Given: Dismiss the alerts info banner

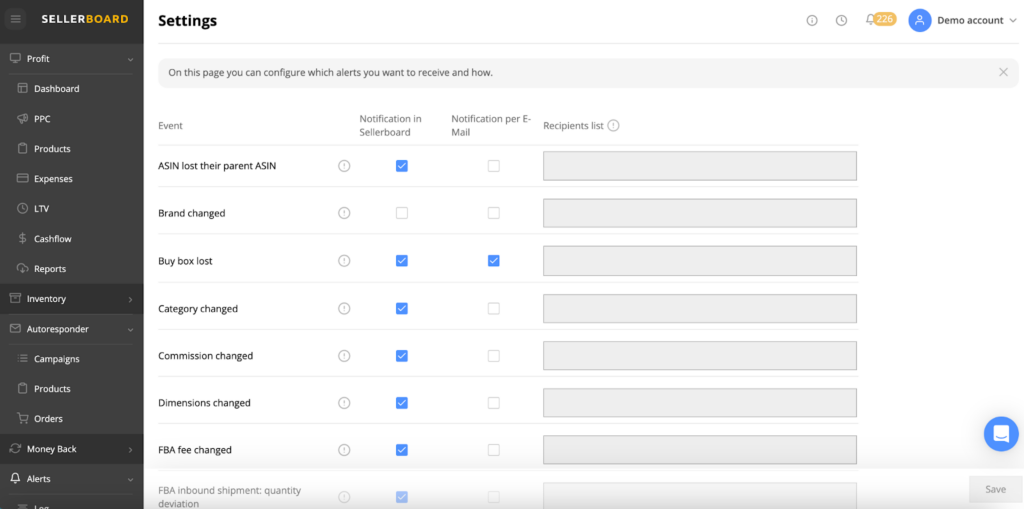Looking at the screenshot, I should (1003, 73).
